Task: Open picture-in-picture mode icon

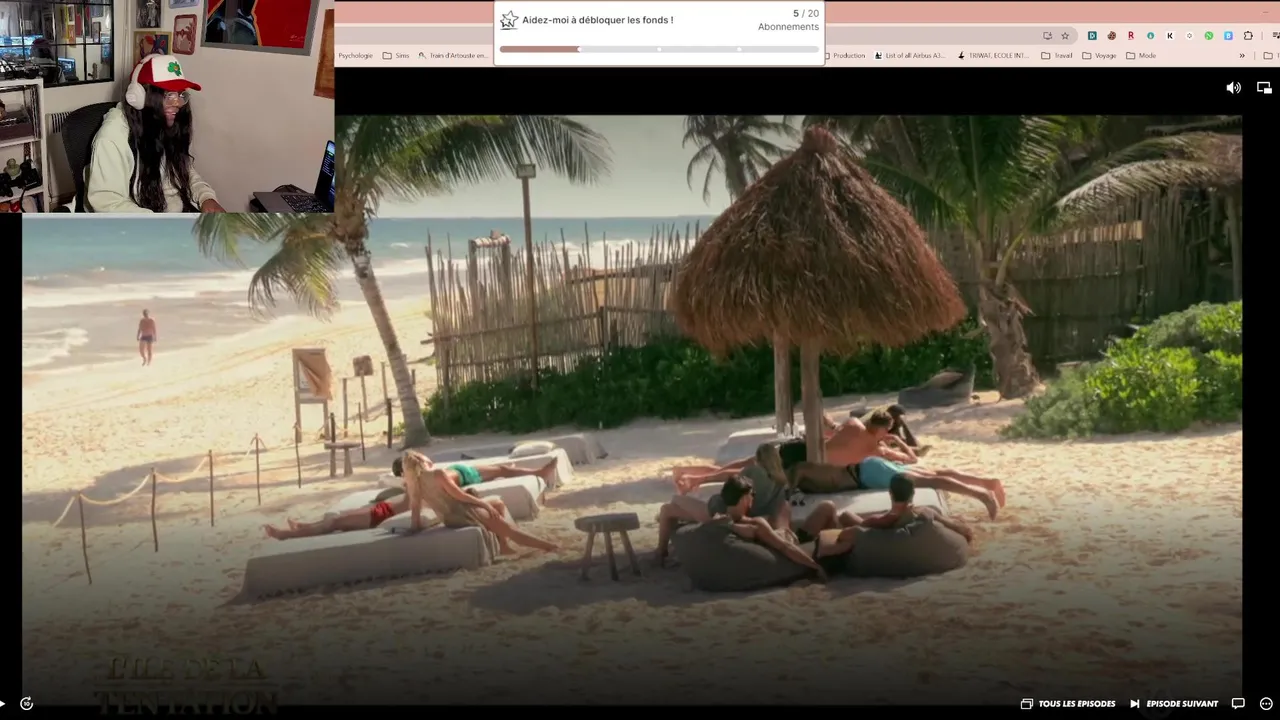Action: 1264,88
